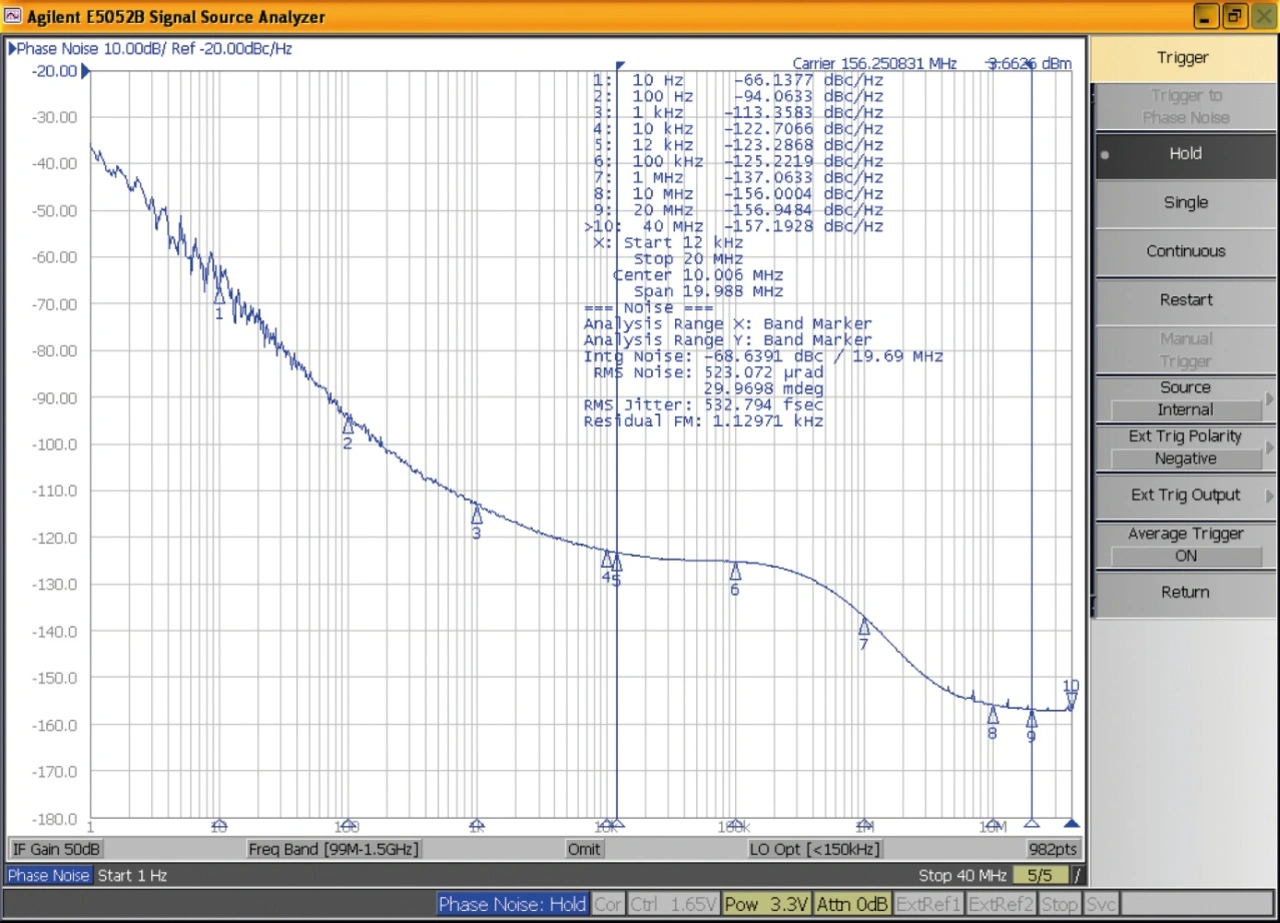The image size is (1280, 923).
Task: Expand the Source Internal submenu
Action: coord(1184,399)
